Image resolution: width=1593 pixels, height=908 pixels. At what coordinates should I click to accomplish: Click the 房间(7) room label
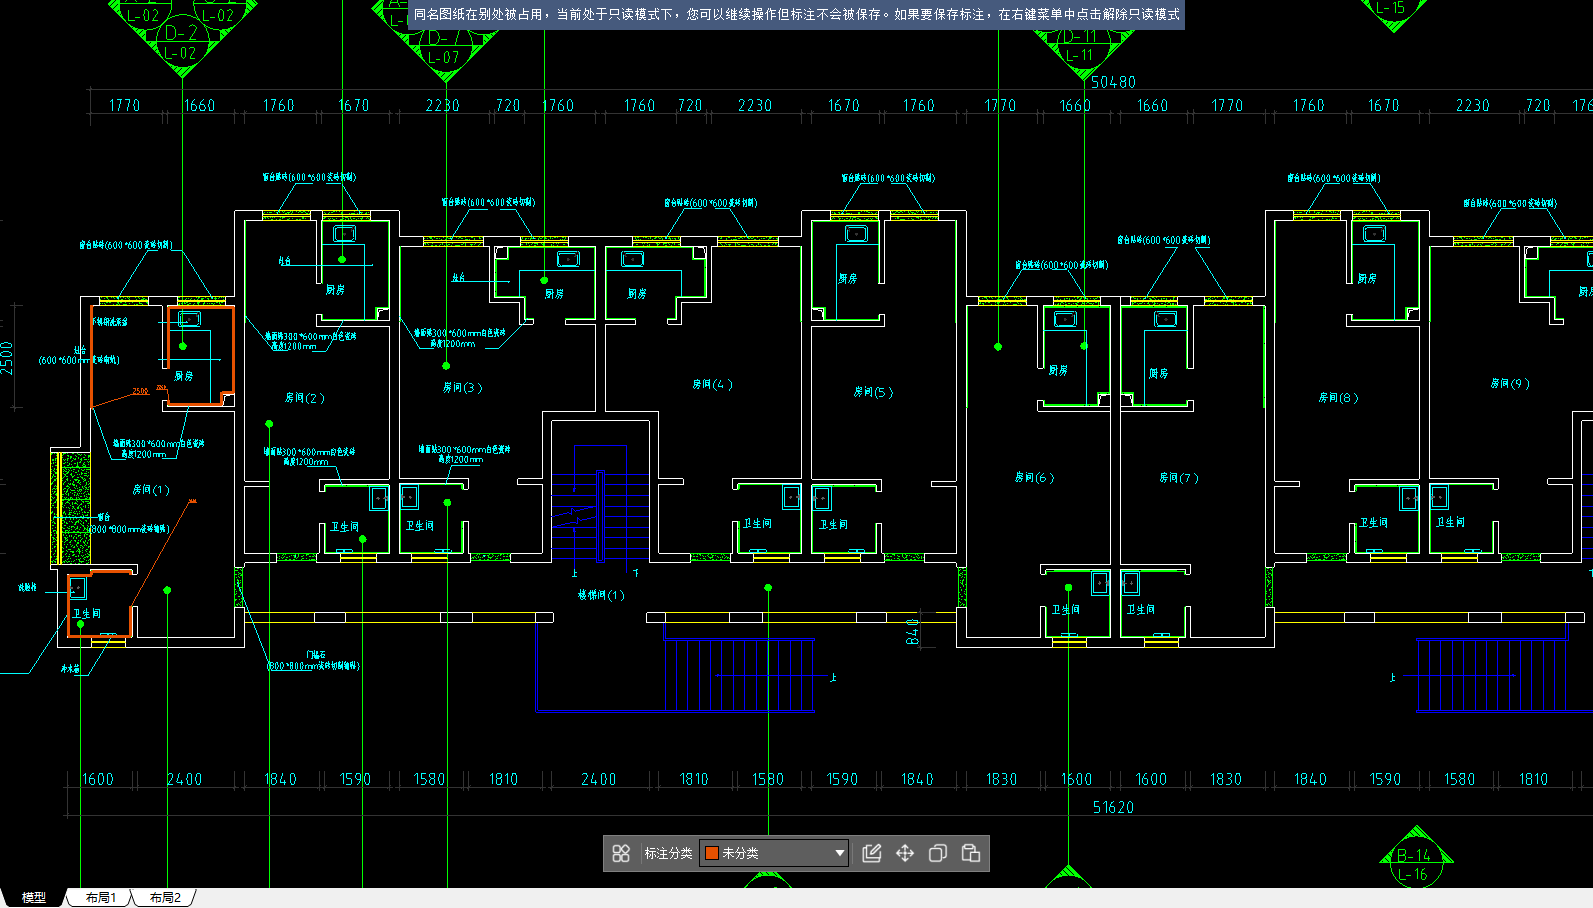[x=1179, y=478]
